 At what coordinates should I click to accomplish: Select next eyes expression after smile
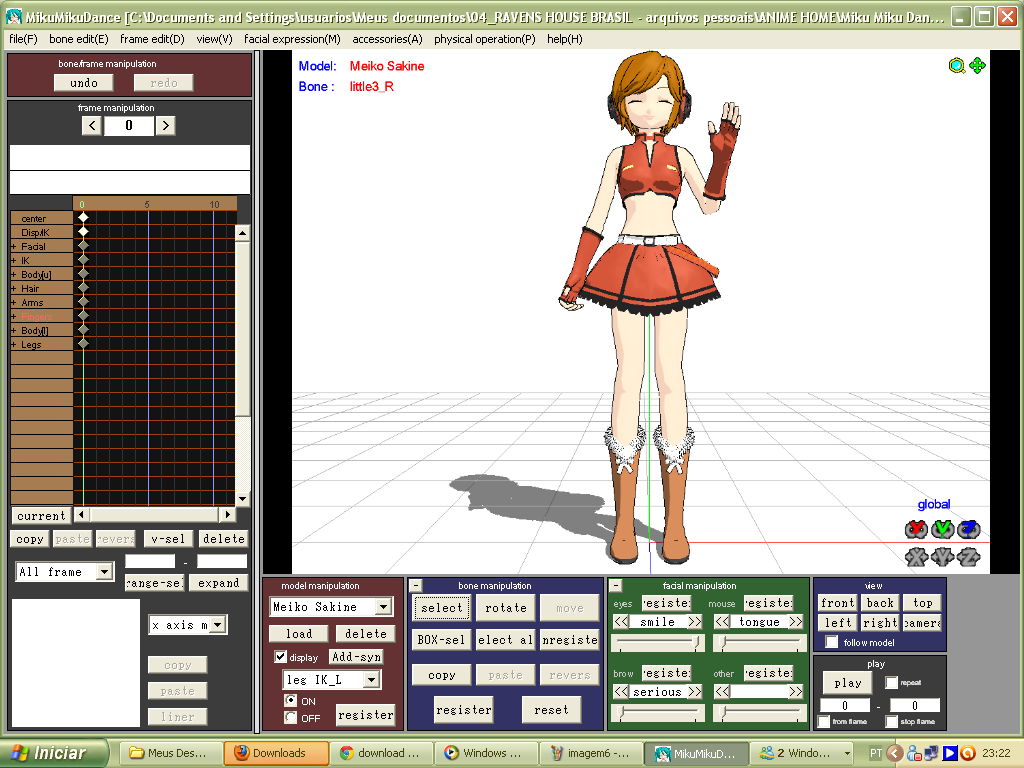click(x=695, y=622)
